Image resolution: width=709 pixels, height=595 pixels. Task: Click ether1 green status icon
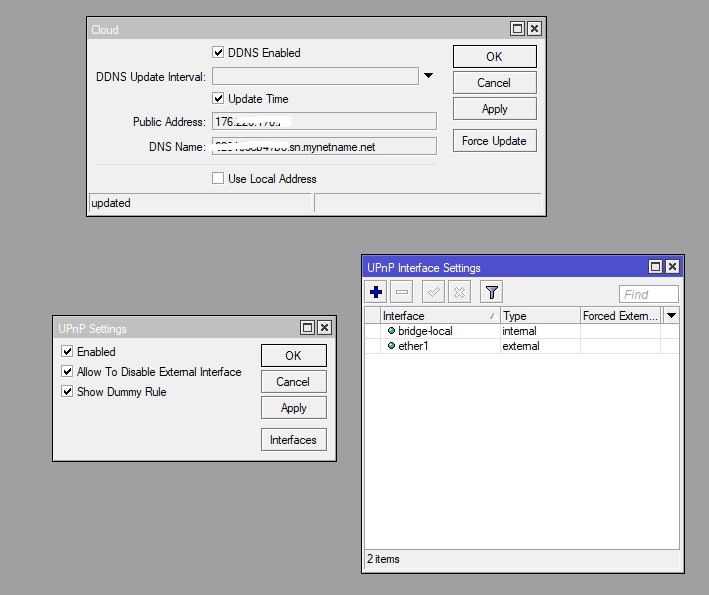(391, 345)
